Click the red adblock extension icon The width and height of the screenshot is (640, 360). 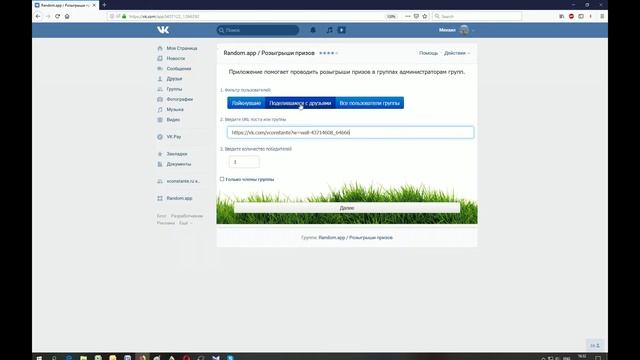pos(571,16)
